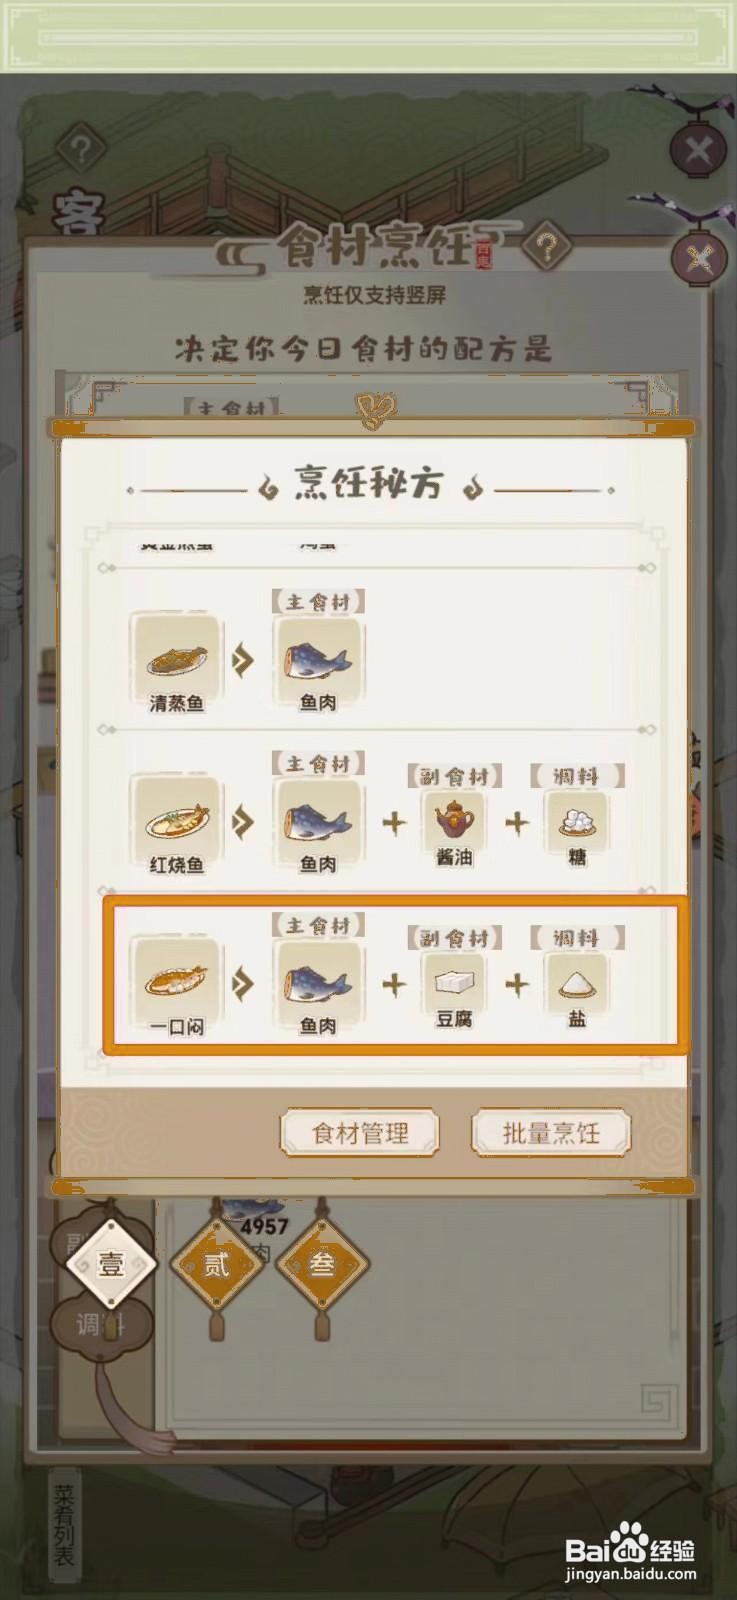This screenshot has height=1600, width=737.
Task: Select the 糖 seasoning icon
Action: (577, 820)
